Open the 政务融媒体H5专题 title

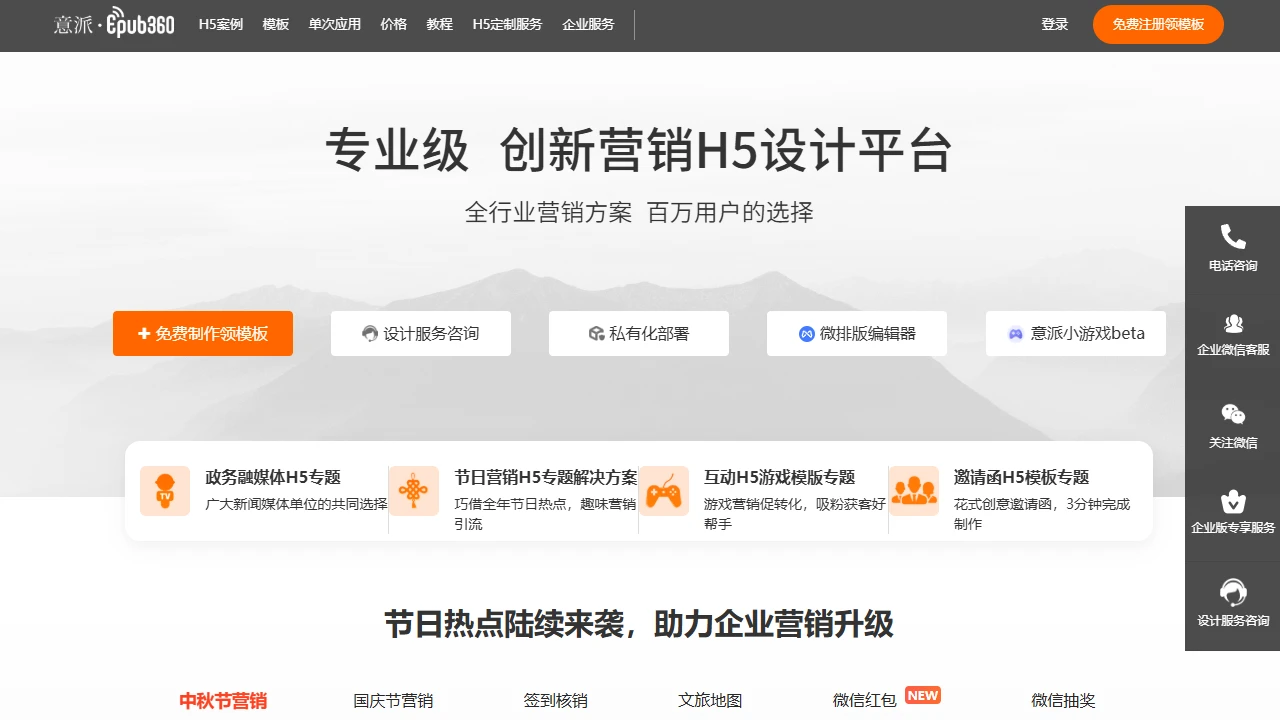tap(273, 477)
